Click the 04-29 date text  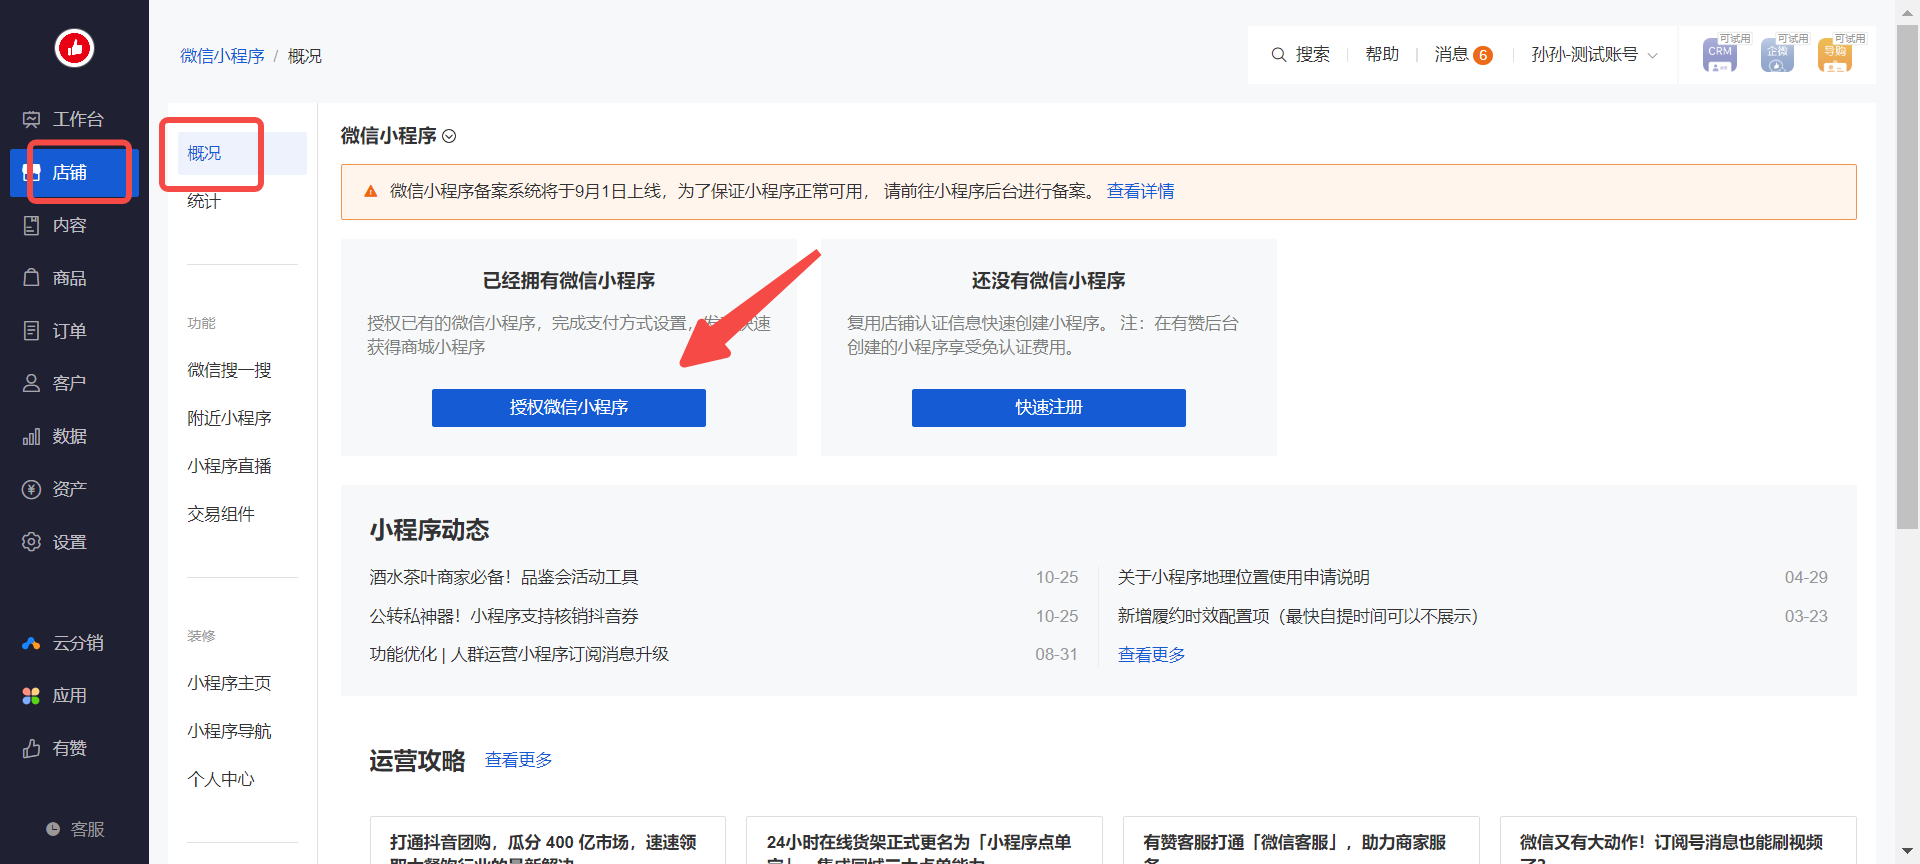pos(1806,577)
